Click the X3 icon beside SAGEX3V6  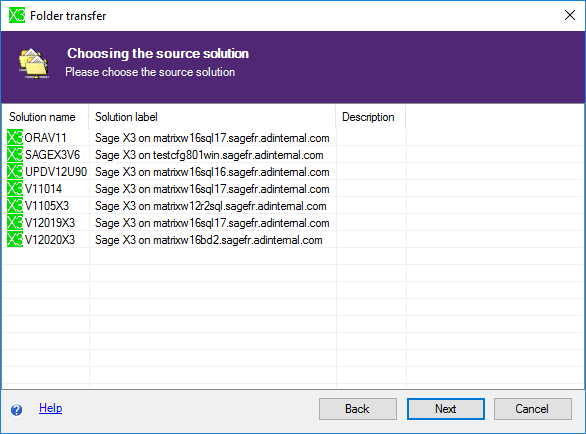coord(15,154)
